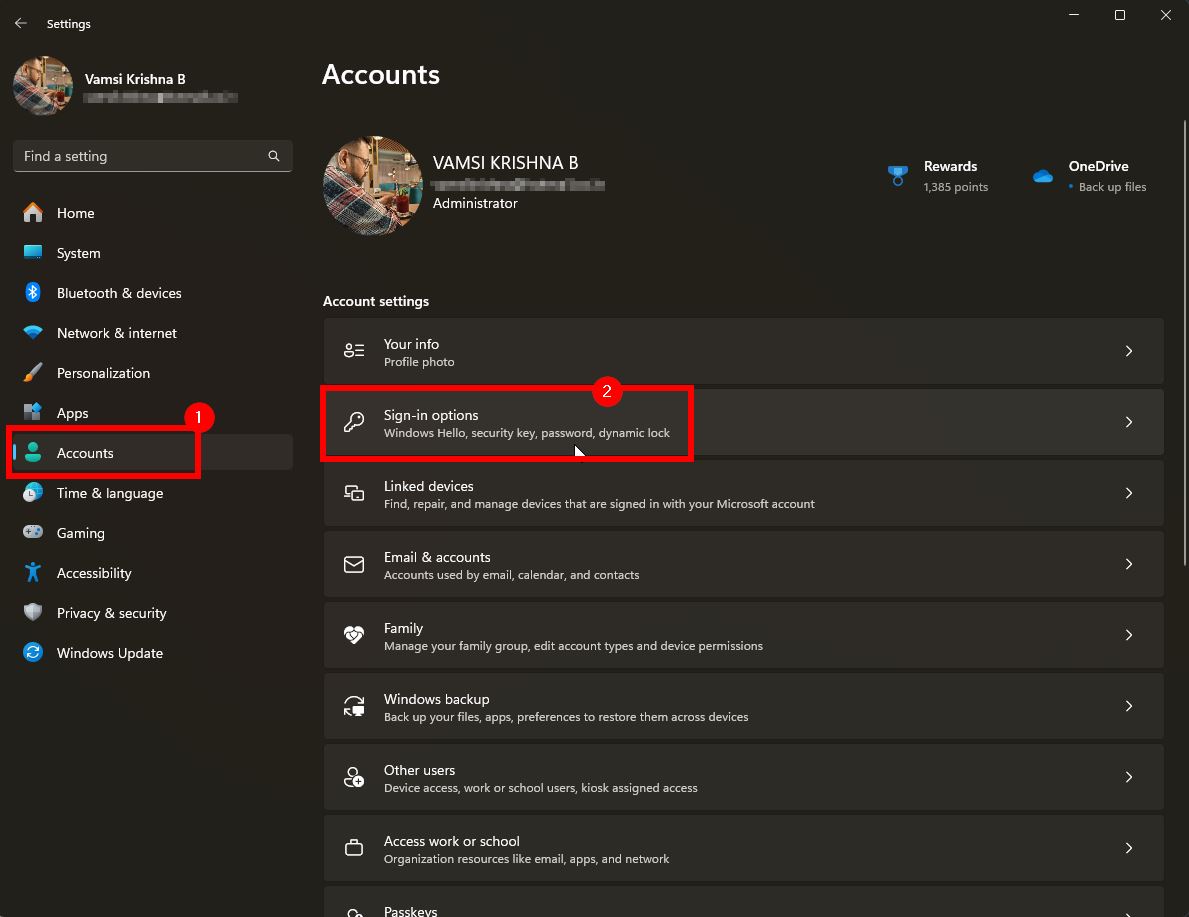Open Access work or school
The width and height of the screenshot is (1189, 917).
click(743, 848)
